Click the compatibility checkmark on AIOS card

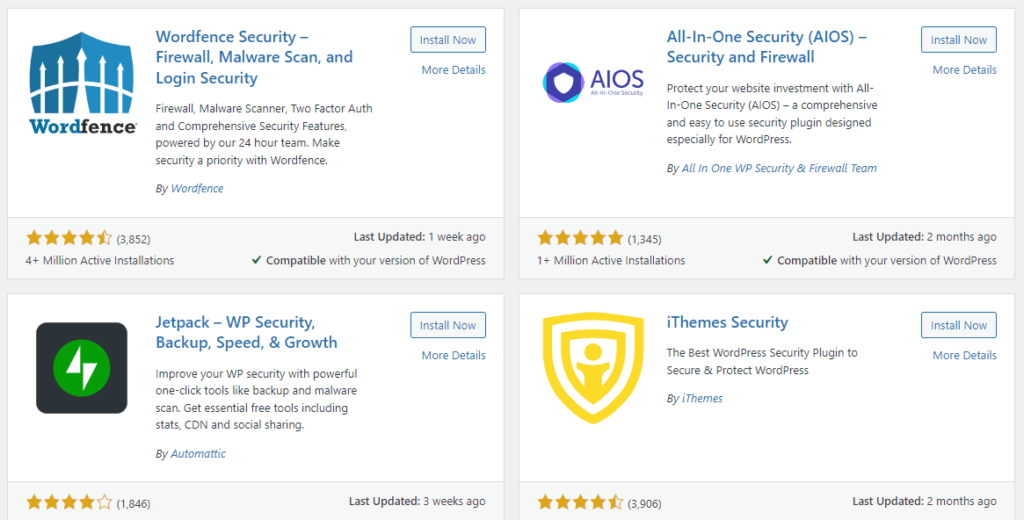(x=767, y=261)
